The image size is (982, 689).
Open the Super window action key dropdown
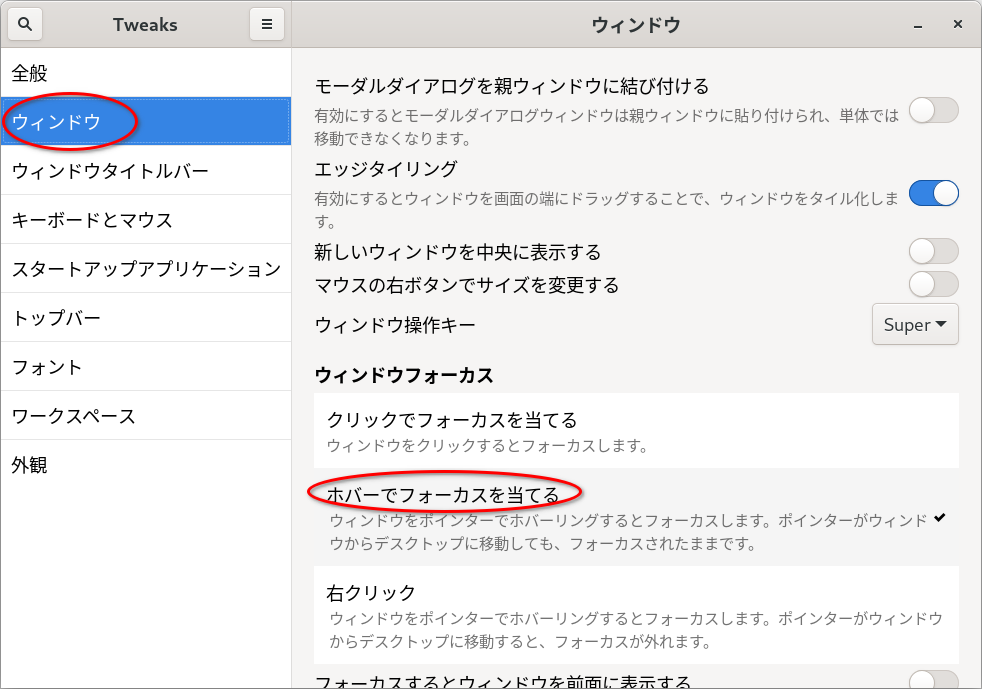pos(915,324)
